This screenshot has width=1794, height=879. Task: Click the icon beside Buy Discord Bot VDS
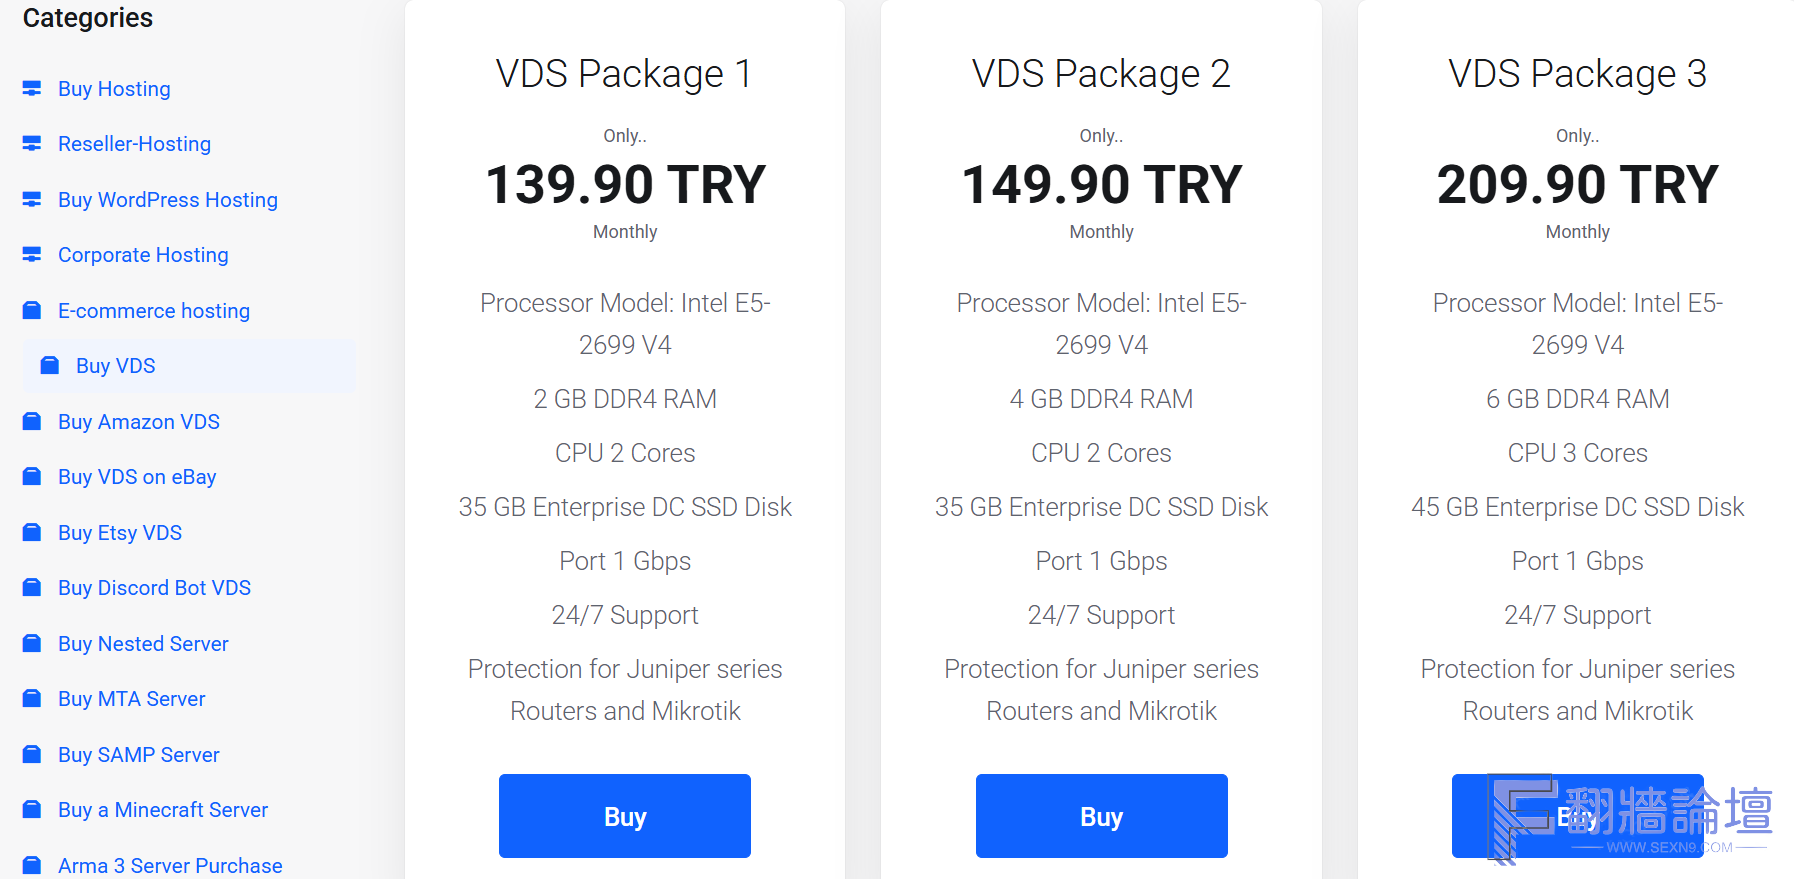[32, 588]
